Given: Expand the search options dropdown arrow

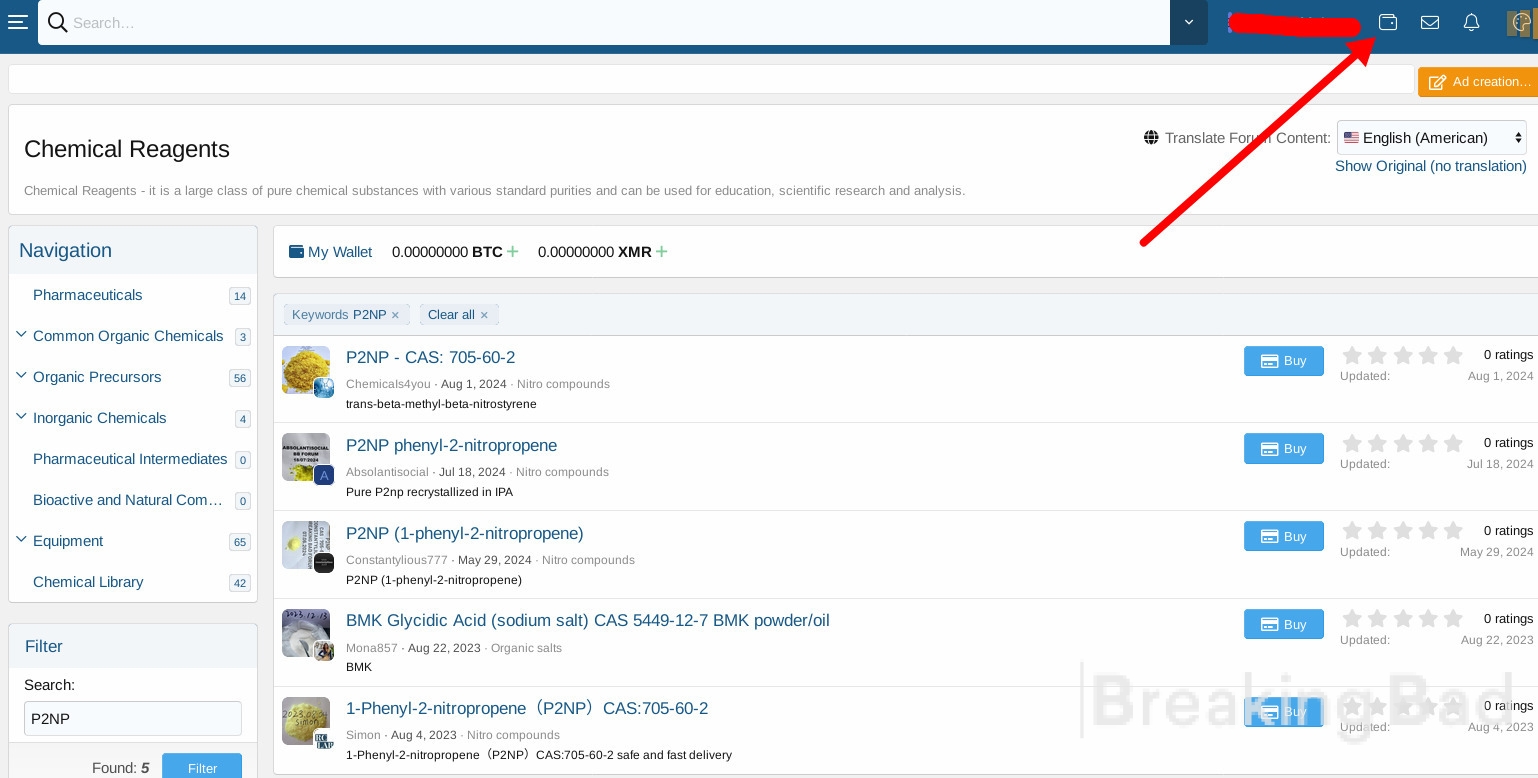Looking at the screenshot, I should coord(1189,22).
